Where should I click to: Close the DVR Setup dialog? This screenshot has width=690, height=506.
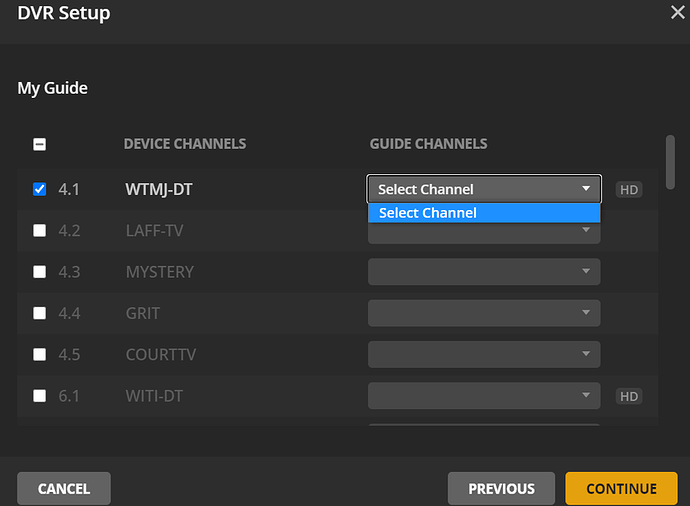click(677, 12)
